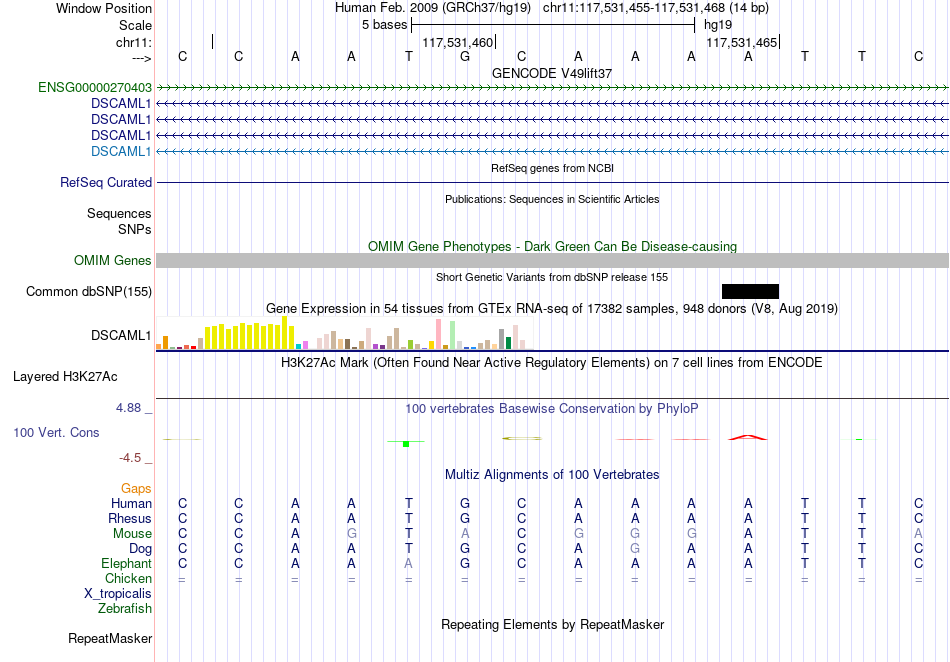
Task: Open Short Genetic Variants from dbSNP title
Action: tap(552, 277)
